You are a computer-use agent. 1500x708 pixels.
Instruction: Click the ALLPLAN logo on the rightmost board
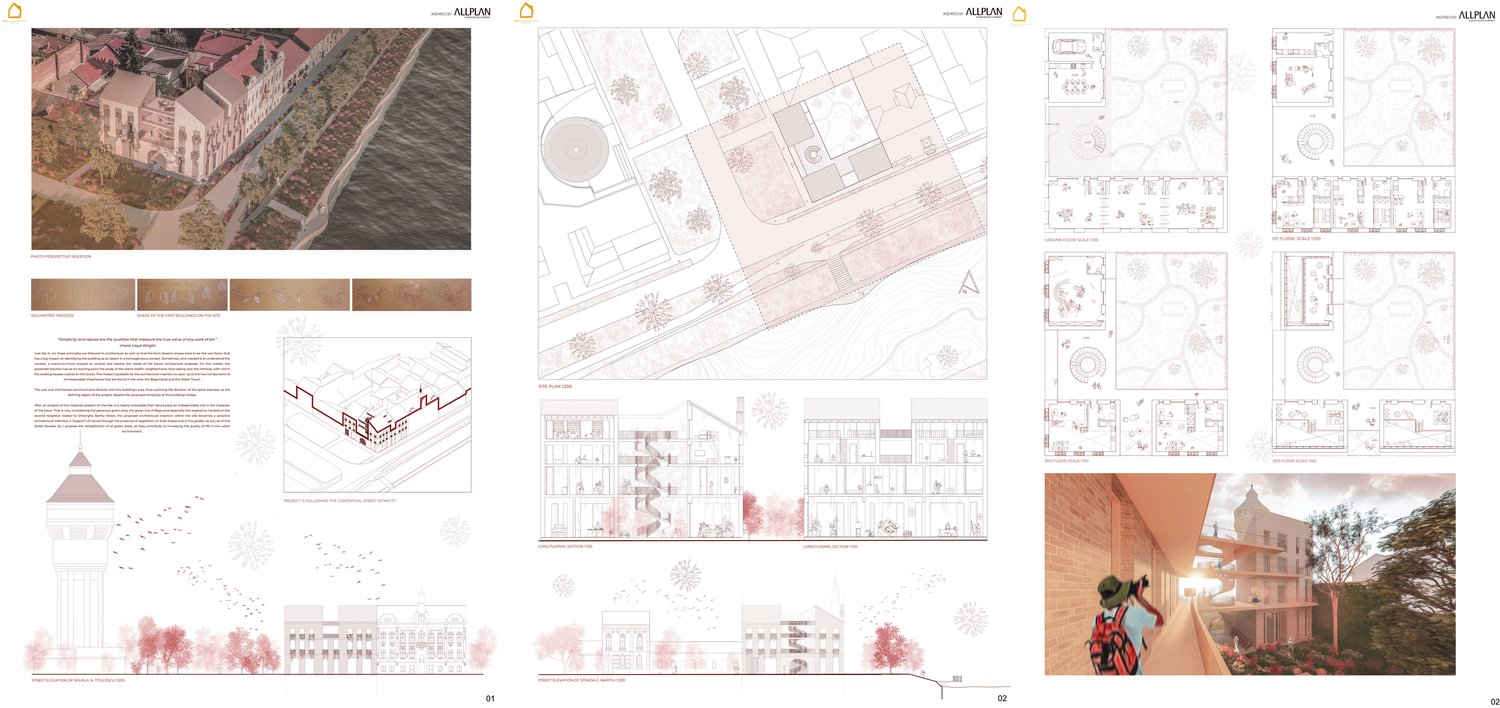point(1477,15)
